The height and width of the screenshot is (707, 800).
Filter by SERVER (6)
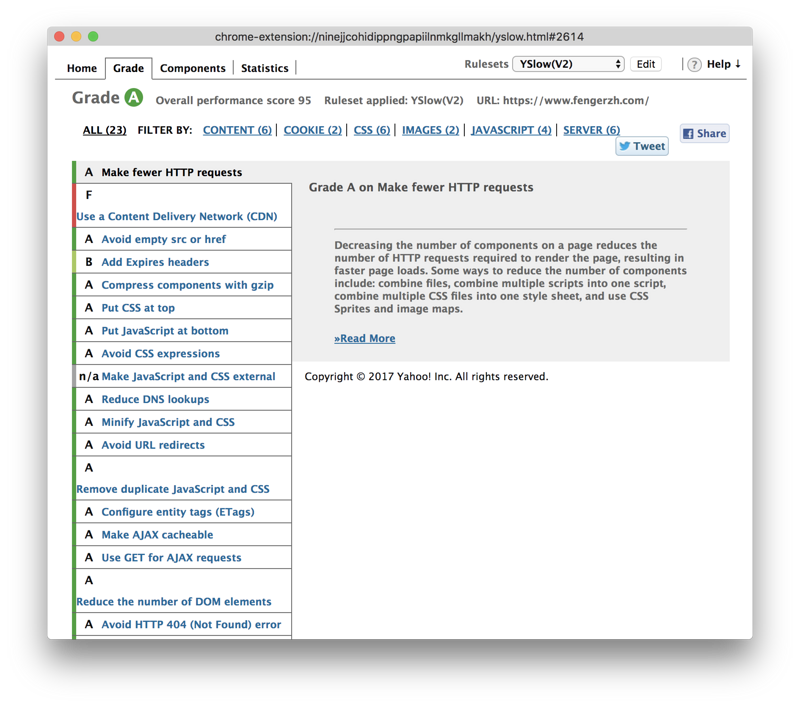592,130
